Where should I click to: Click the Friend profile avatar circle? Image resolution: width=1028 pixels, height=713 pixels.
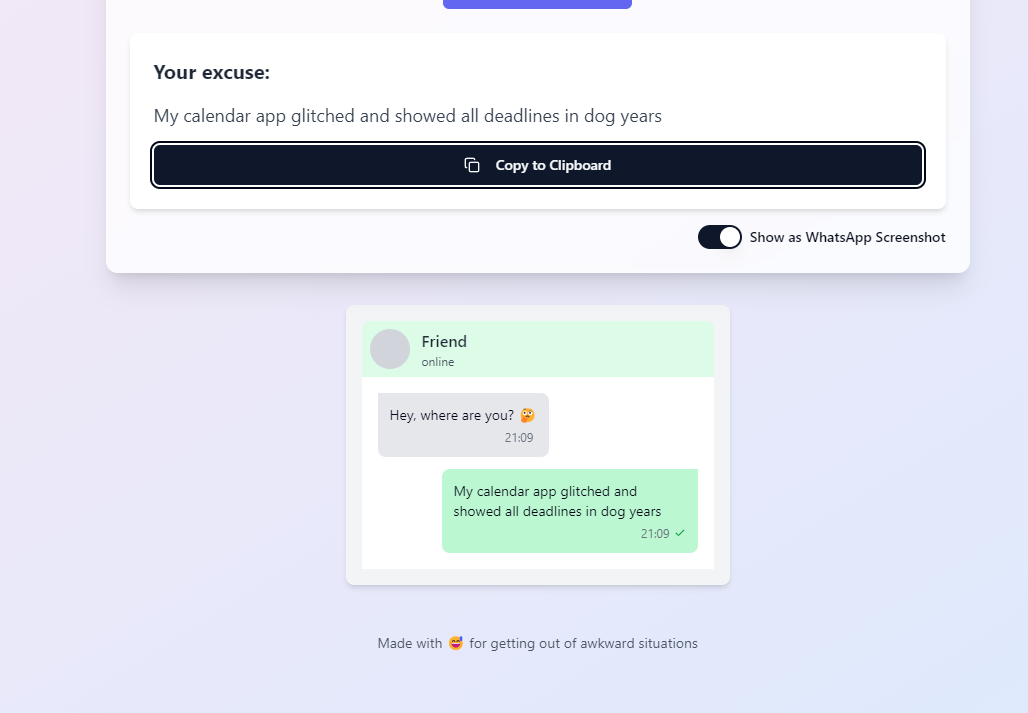coord(390,349)
